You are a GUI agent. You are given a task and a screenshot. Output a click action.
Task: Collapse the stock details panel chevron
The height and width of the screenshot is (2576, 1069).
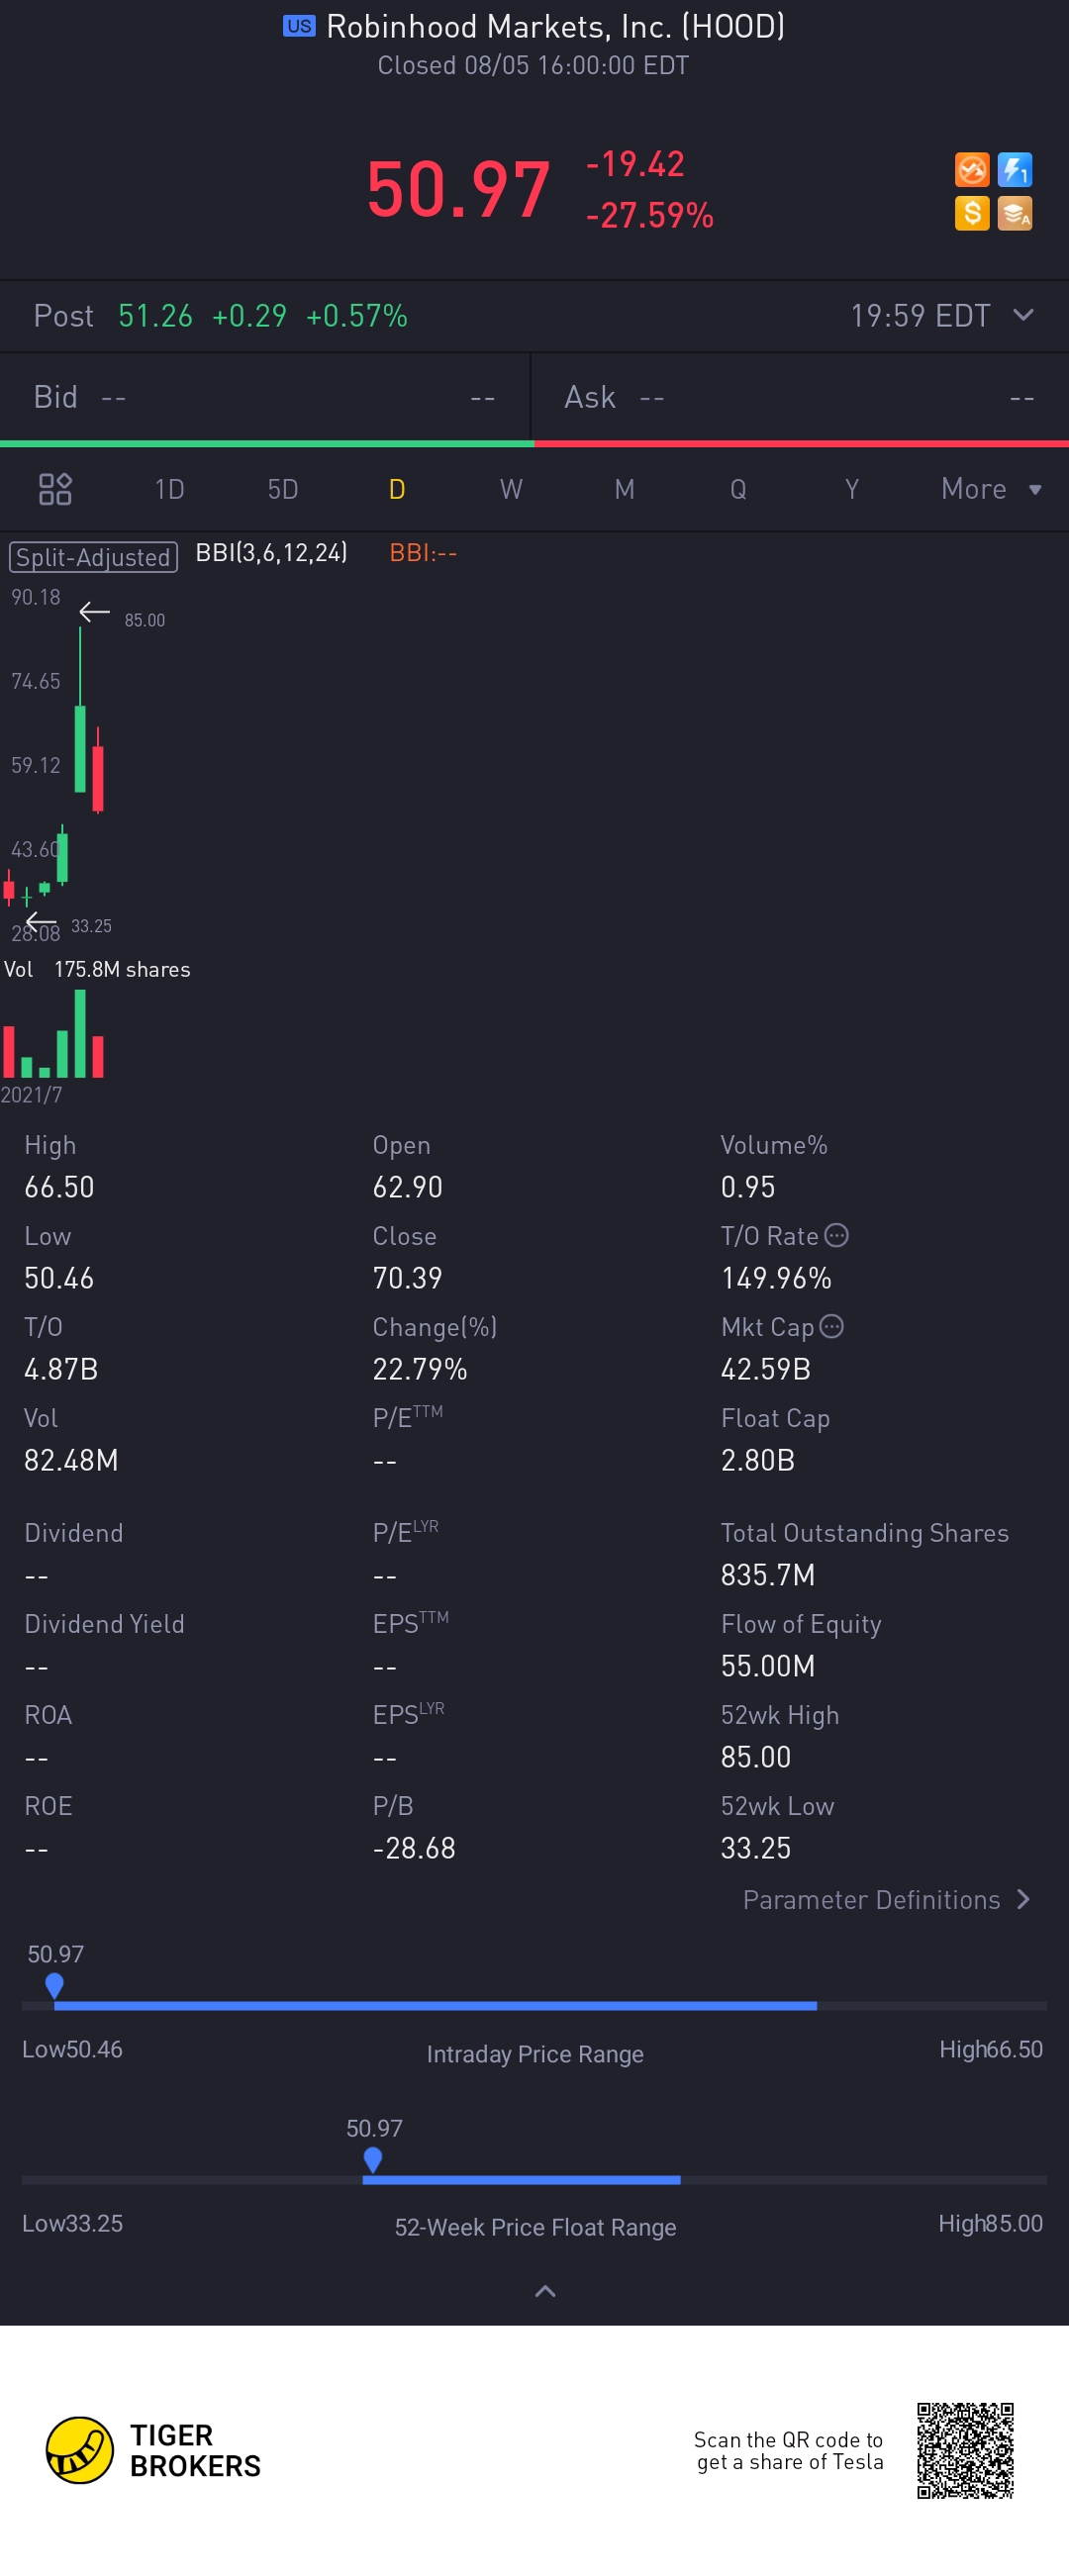pyautogui.click(x=545, y=2291)
